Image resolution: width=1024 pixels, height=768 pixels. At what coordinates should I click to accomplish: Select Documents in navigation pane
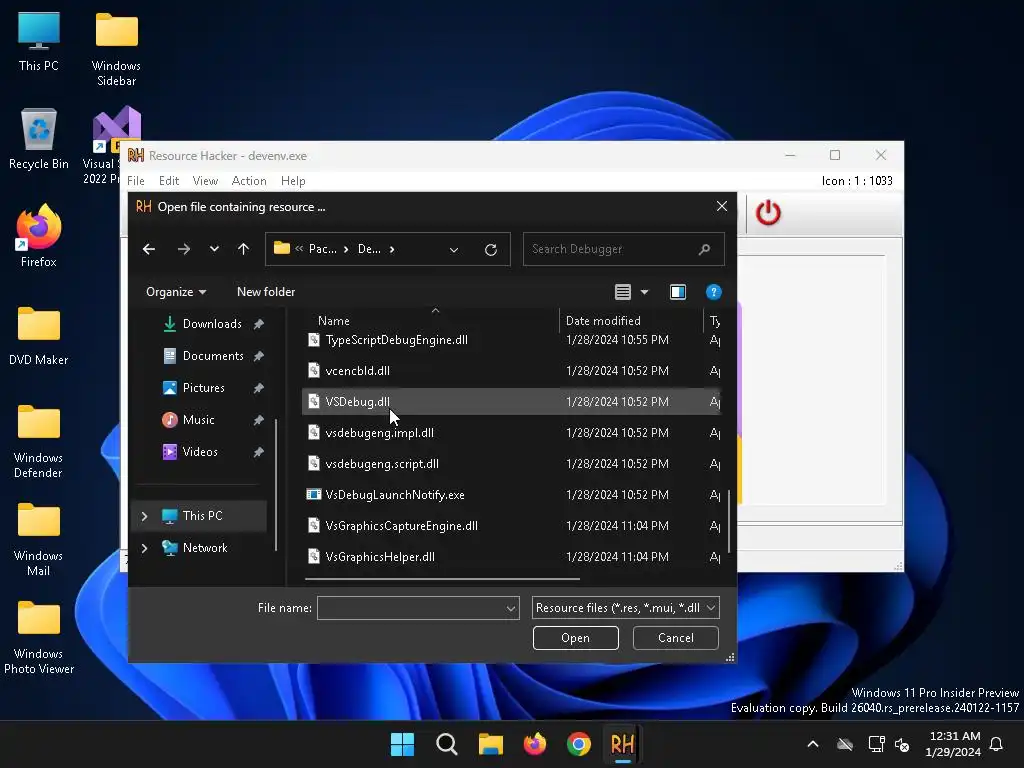click(213, 356)
